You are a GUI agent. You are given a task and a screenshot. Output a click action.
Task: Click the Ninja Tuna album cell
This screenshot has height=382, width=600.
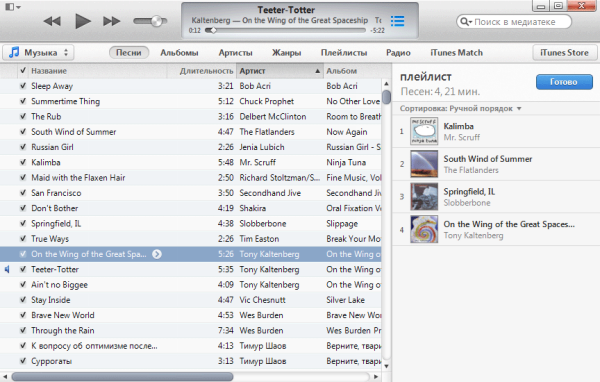coord(346,162)
